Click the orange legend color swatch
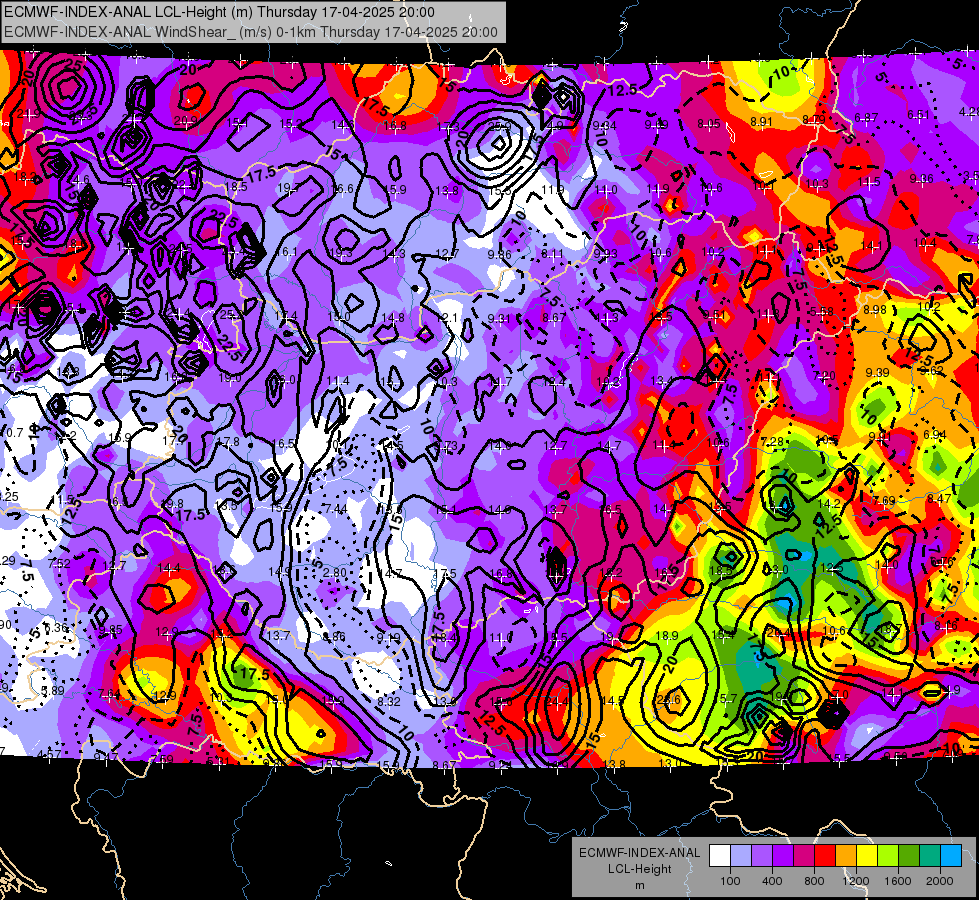 (x=846, y=856)
